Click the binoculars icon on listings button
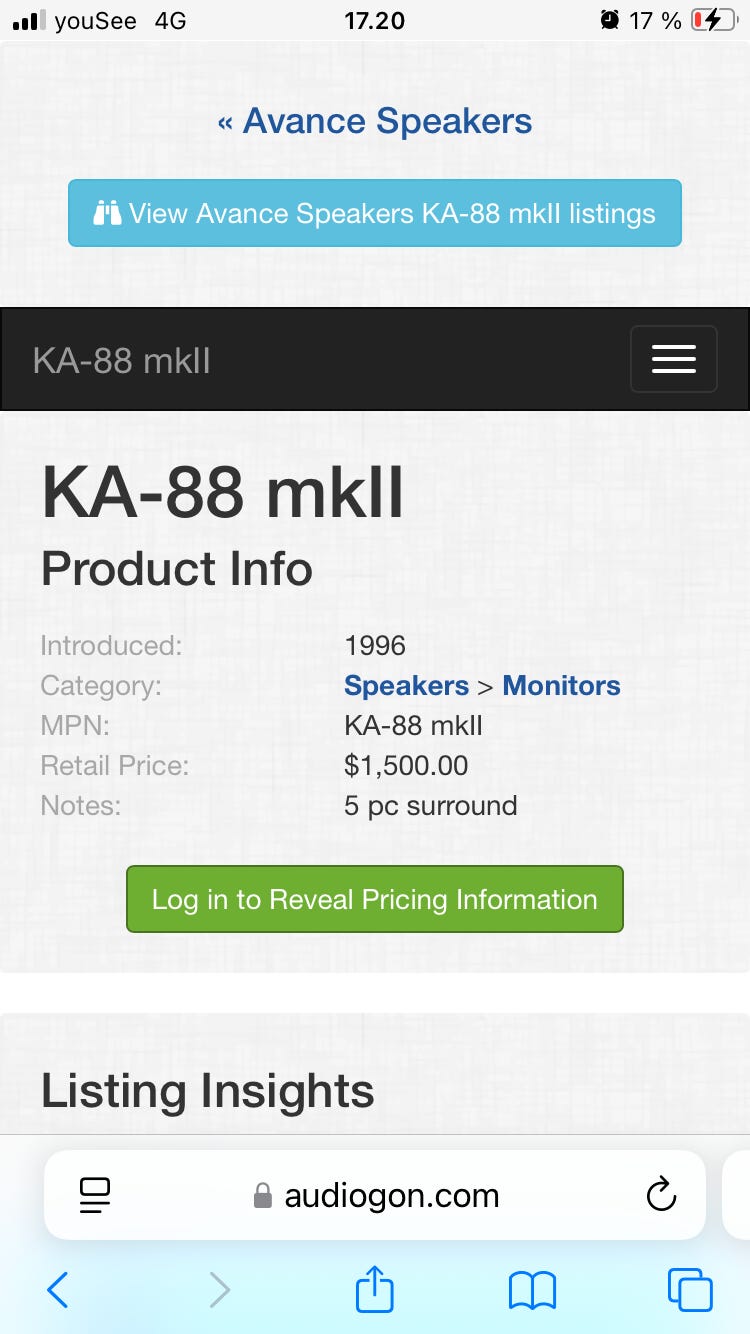 click(107, 213)
